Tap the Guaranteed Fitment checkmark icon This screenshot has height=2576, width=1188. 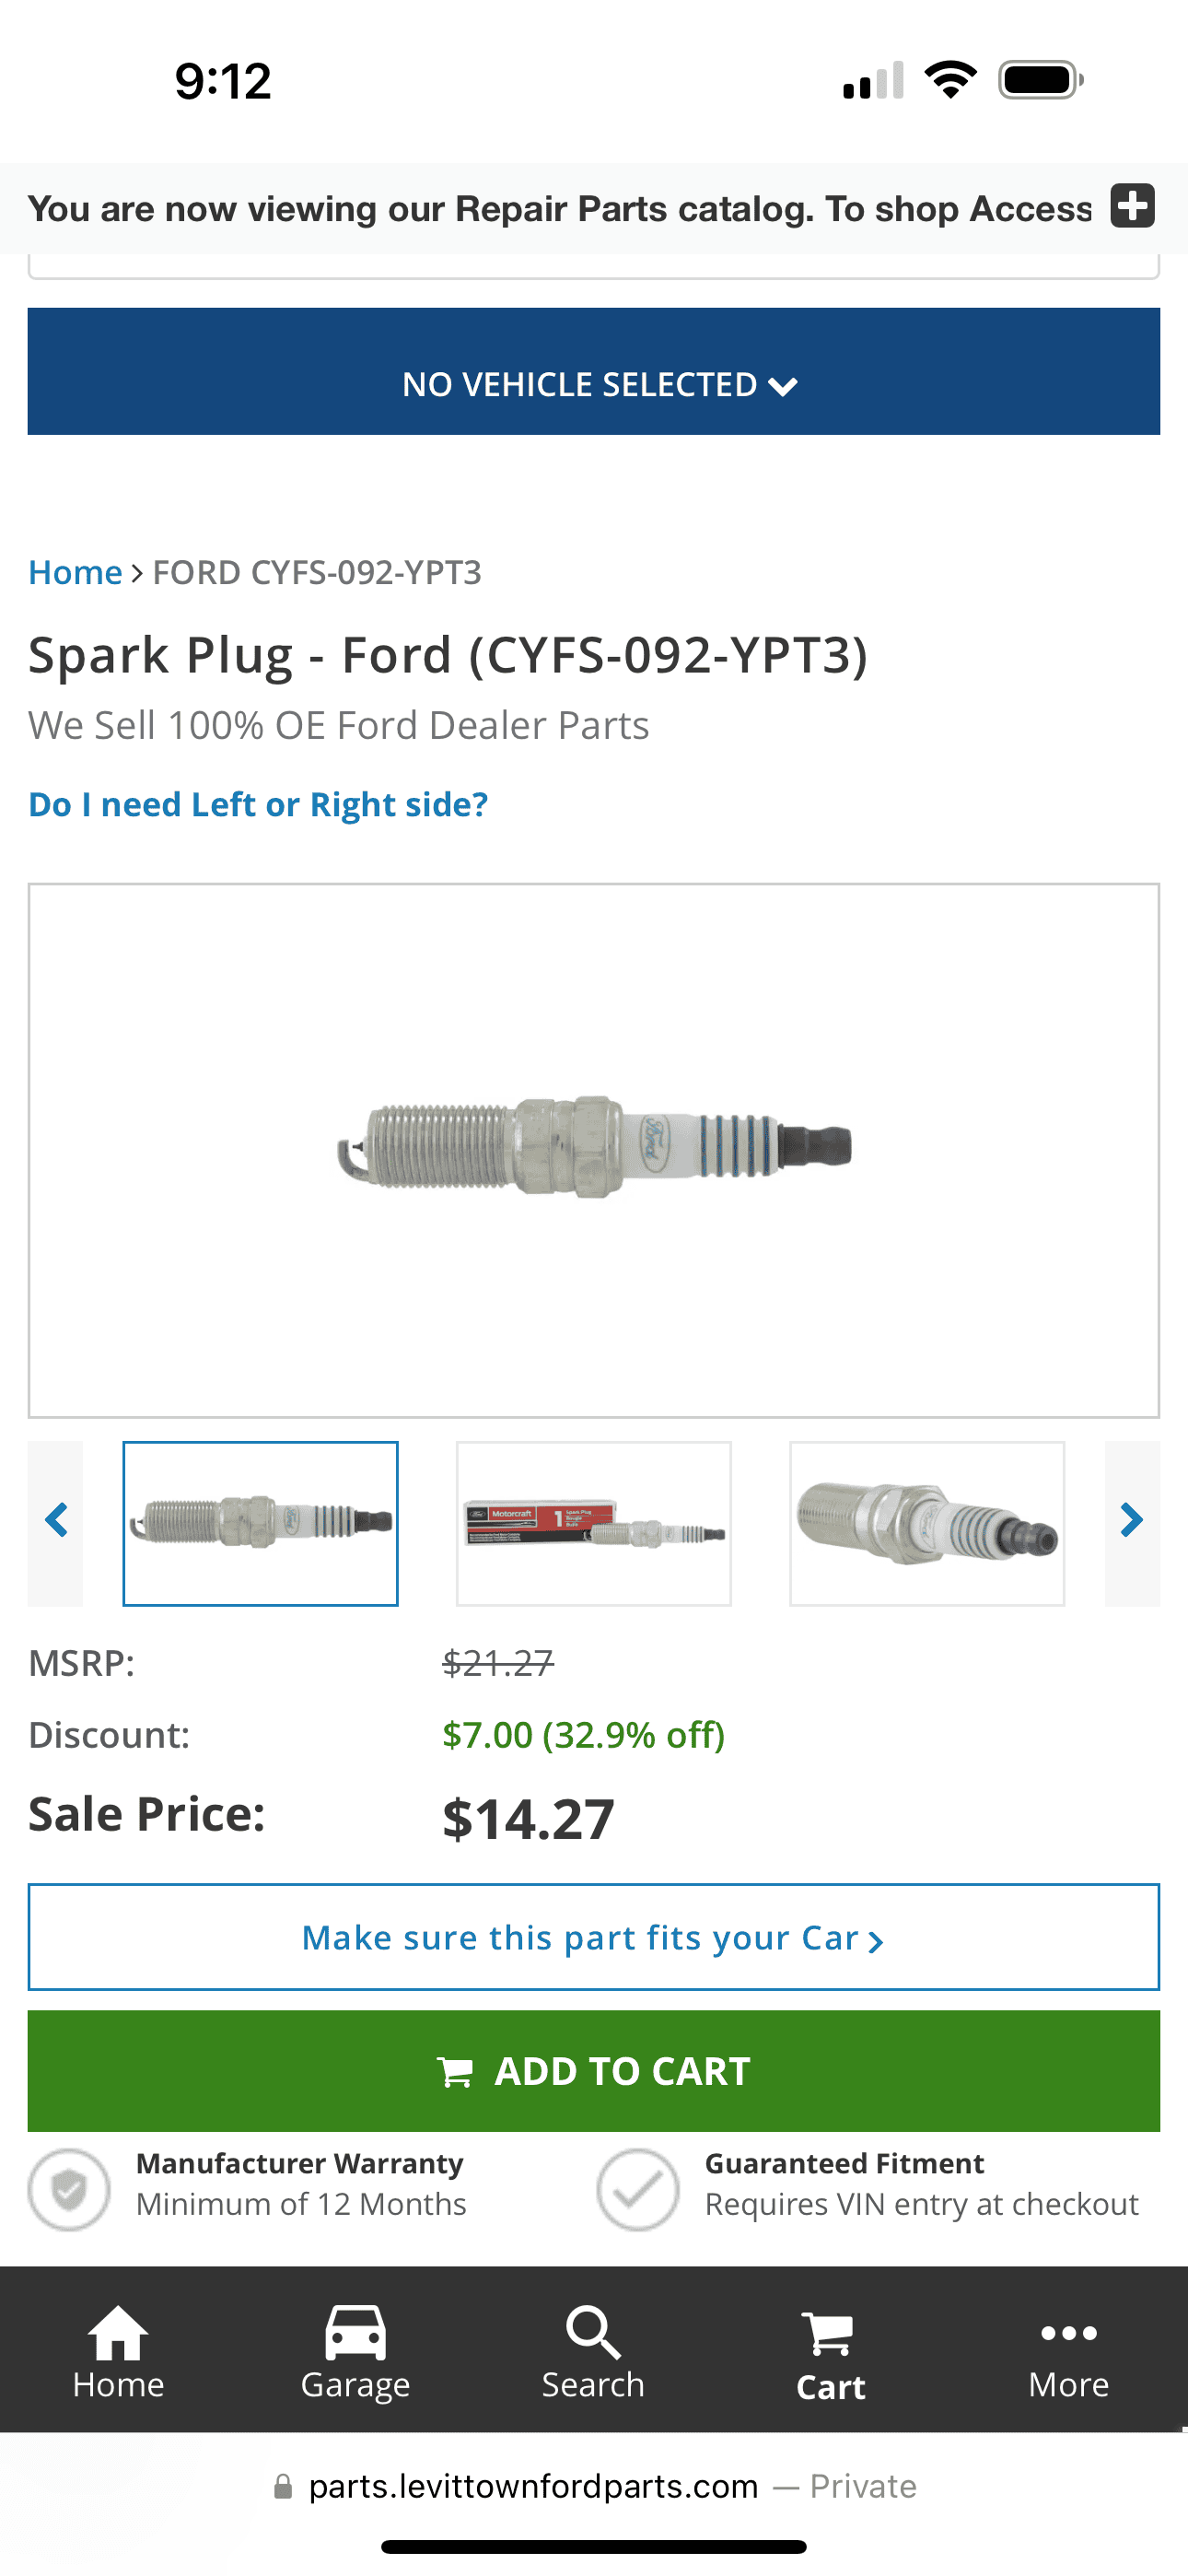point(637,2189)
